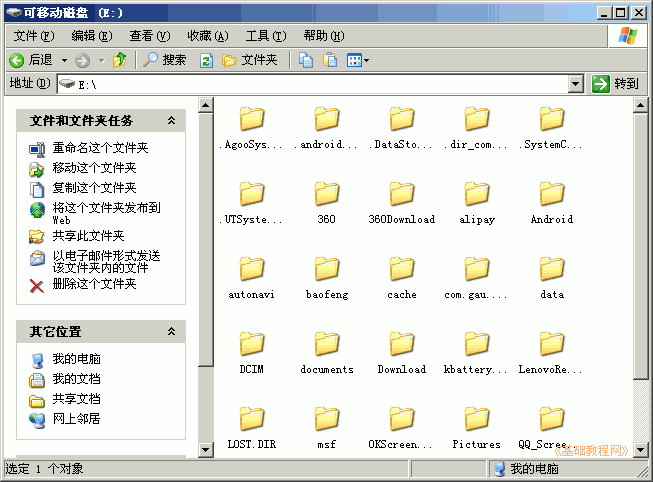This screenshot has width=653, height=482.
Task: Collapse the 其它位置 panel
Action: click(171, 332)
